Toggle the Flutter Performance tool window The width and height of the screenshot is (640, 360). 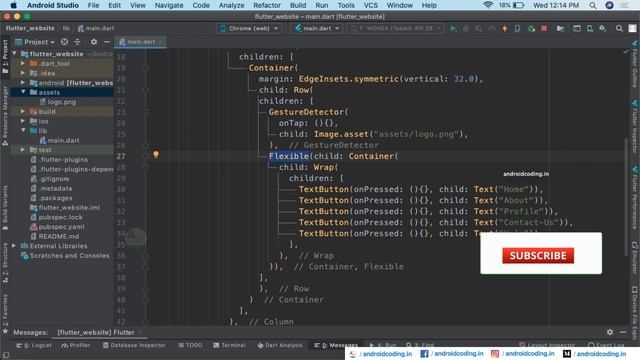coord(635,198)
